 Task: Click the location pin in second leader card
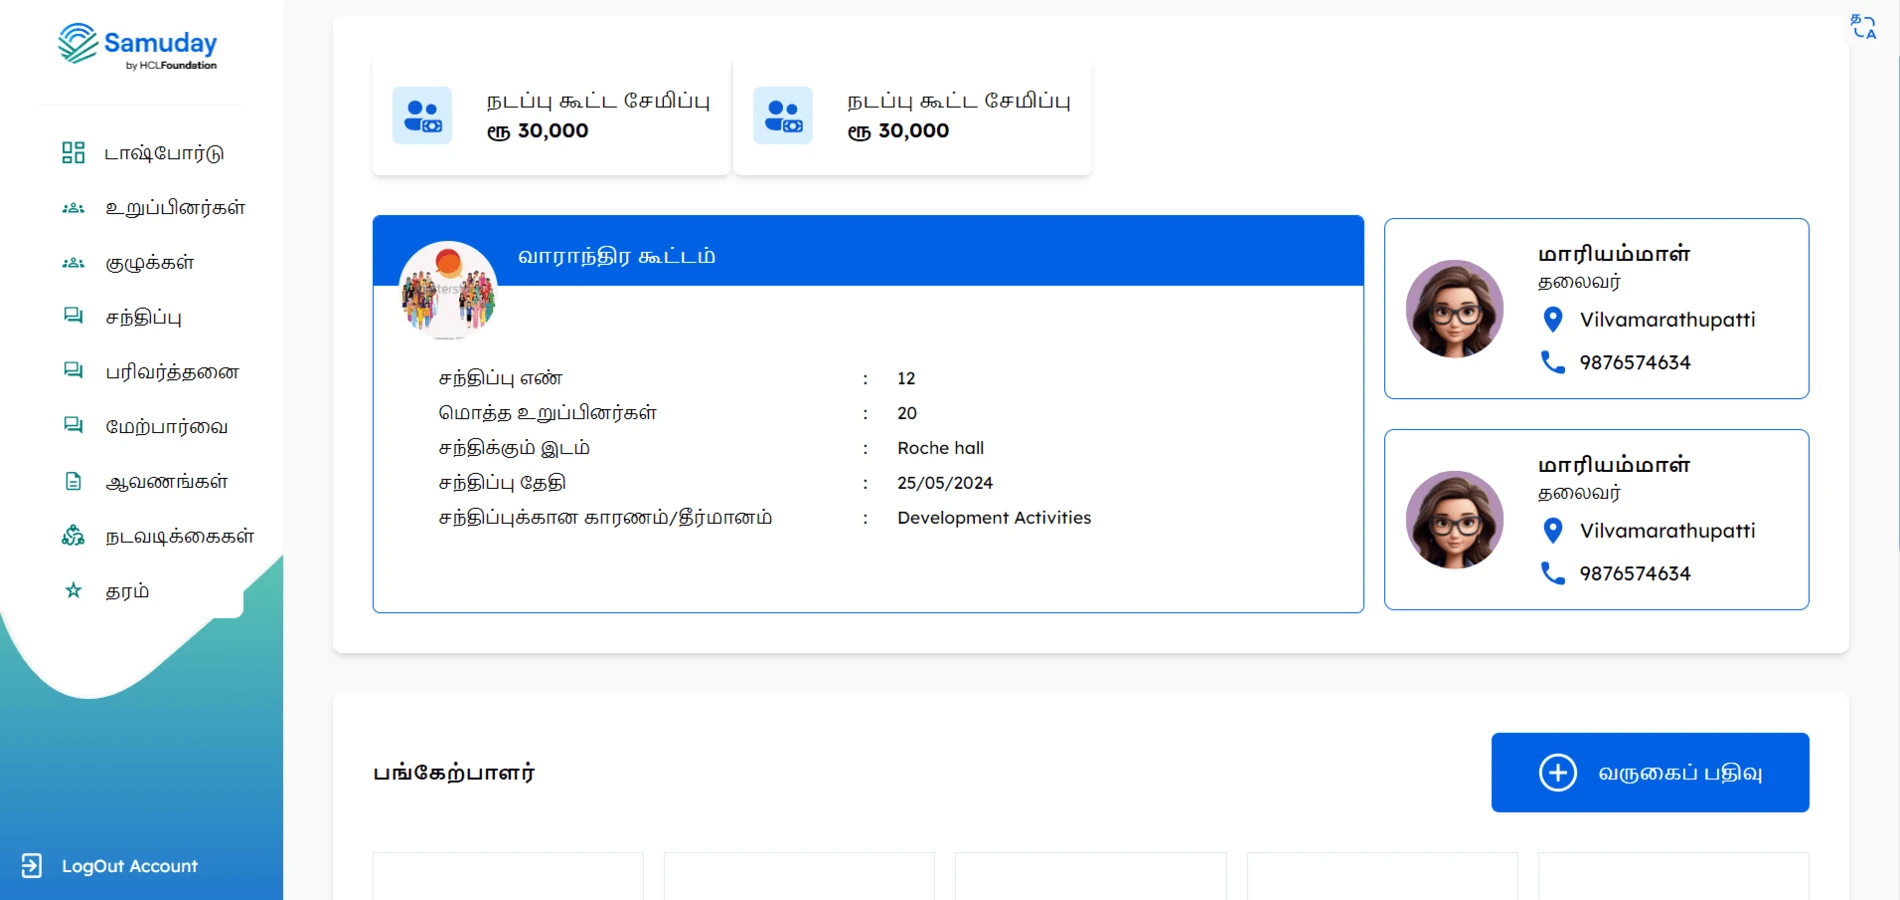click(1552, 530)
